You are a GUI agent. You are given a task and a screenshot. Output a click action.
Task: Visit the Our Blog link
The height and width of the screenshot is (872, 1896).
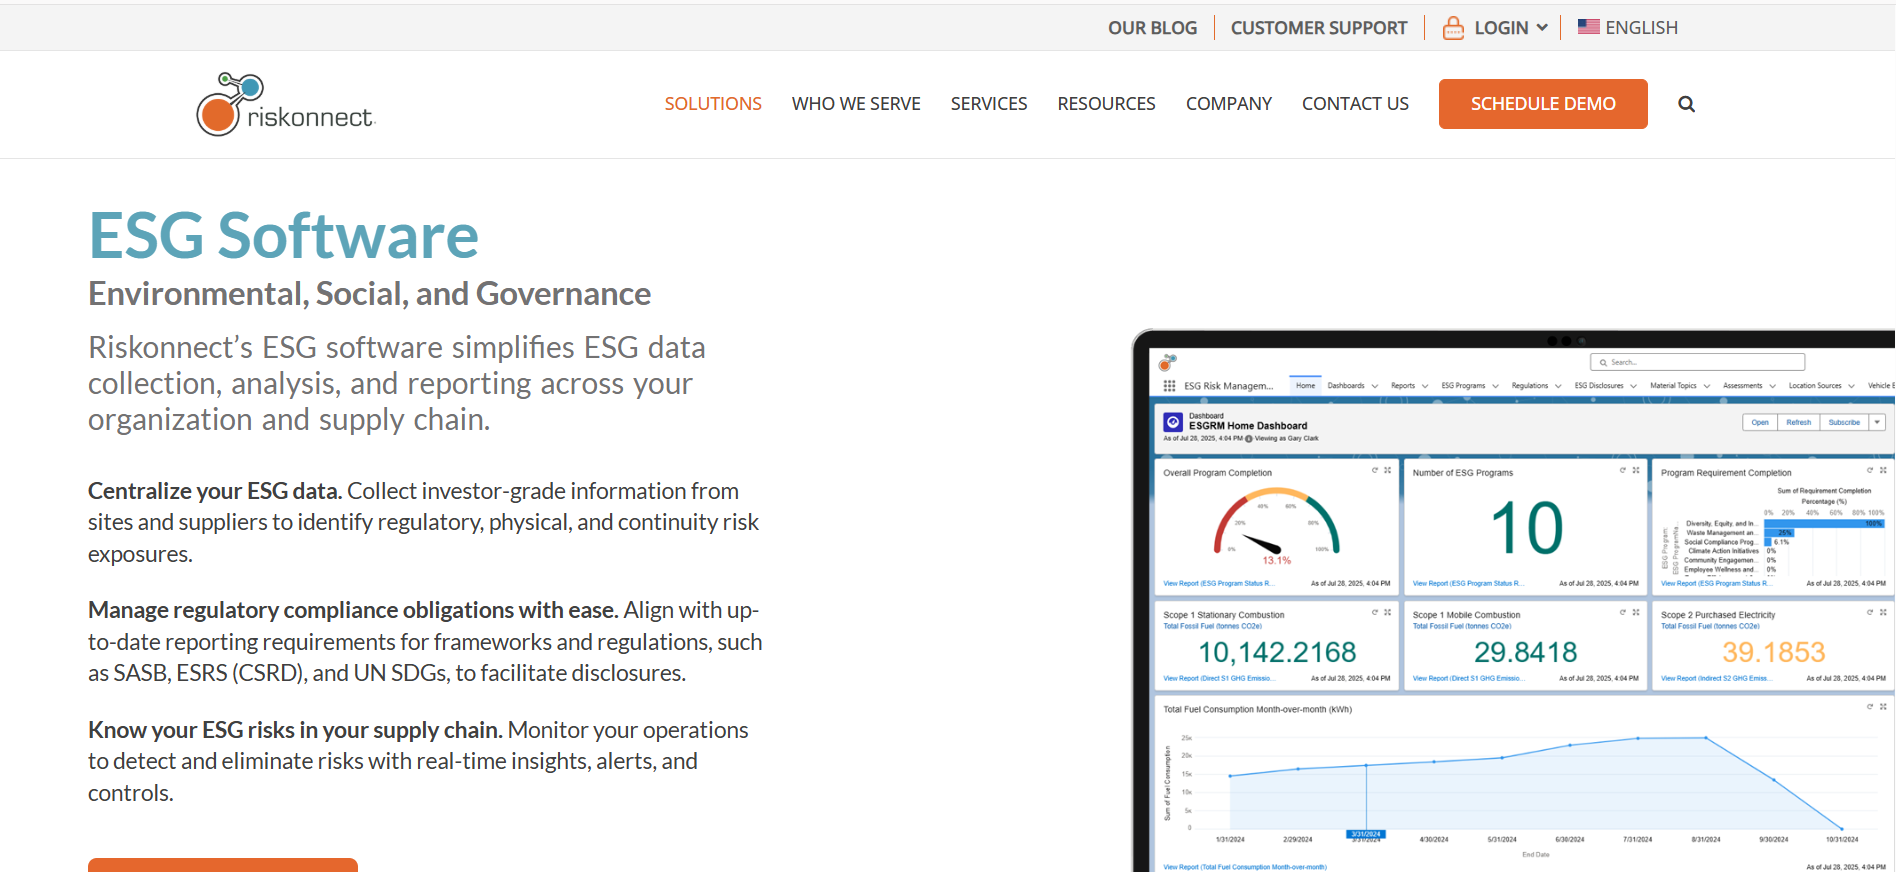[1152, 28]
